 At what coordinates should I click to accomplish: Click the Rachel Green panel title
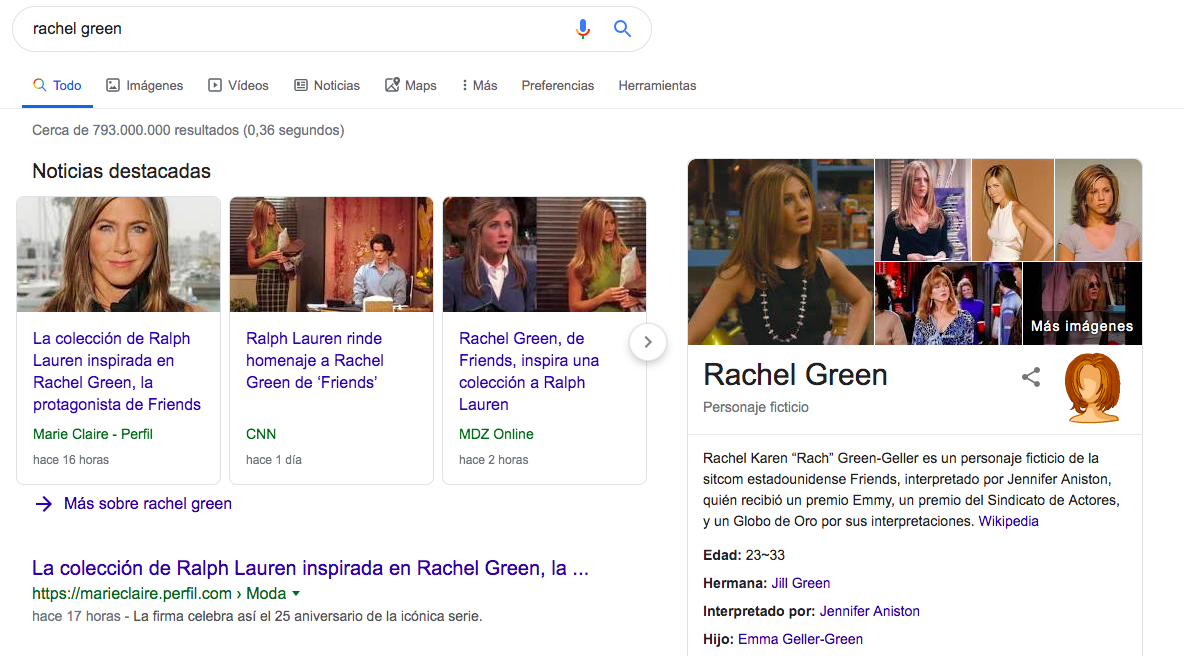(795, 374)
